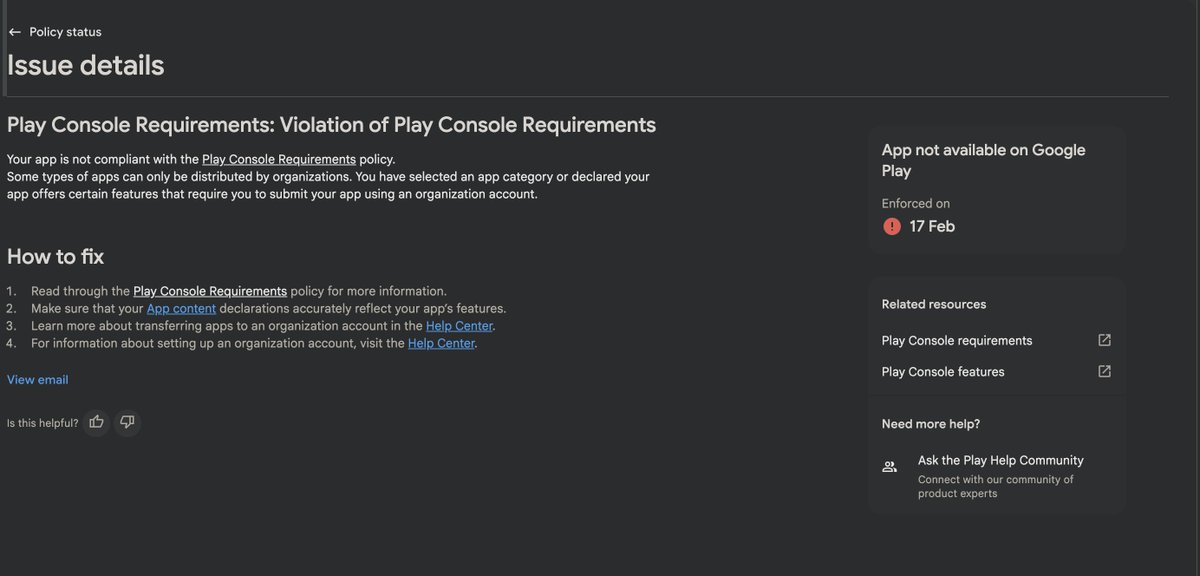The width and height of the screenshot is (1200, 576).
Task: Click the red enforcement alert icon
Action: point(892,227)
